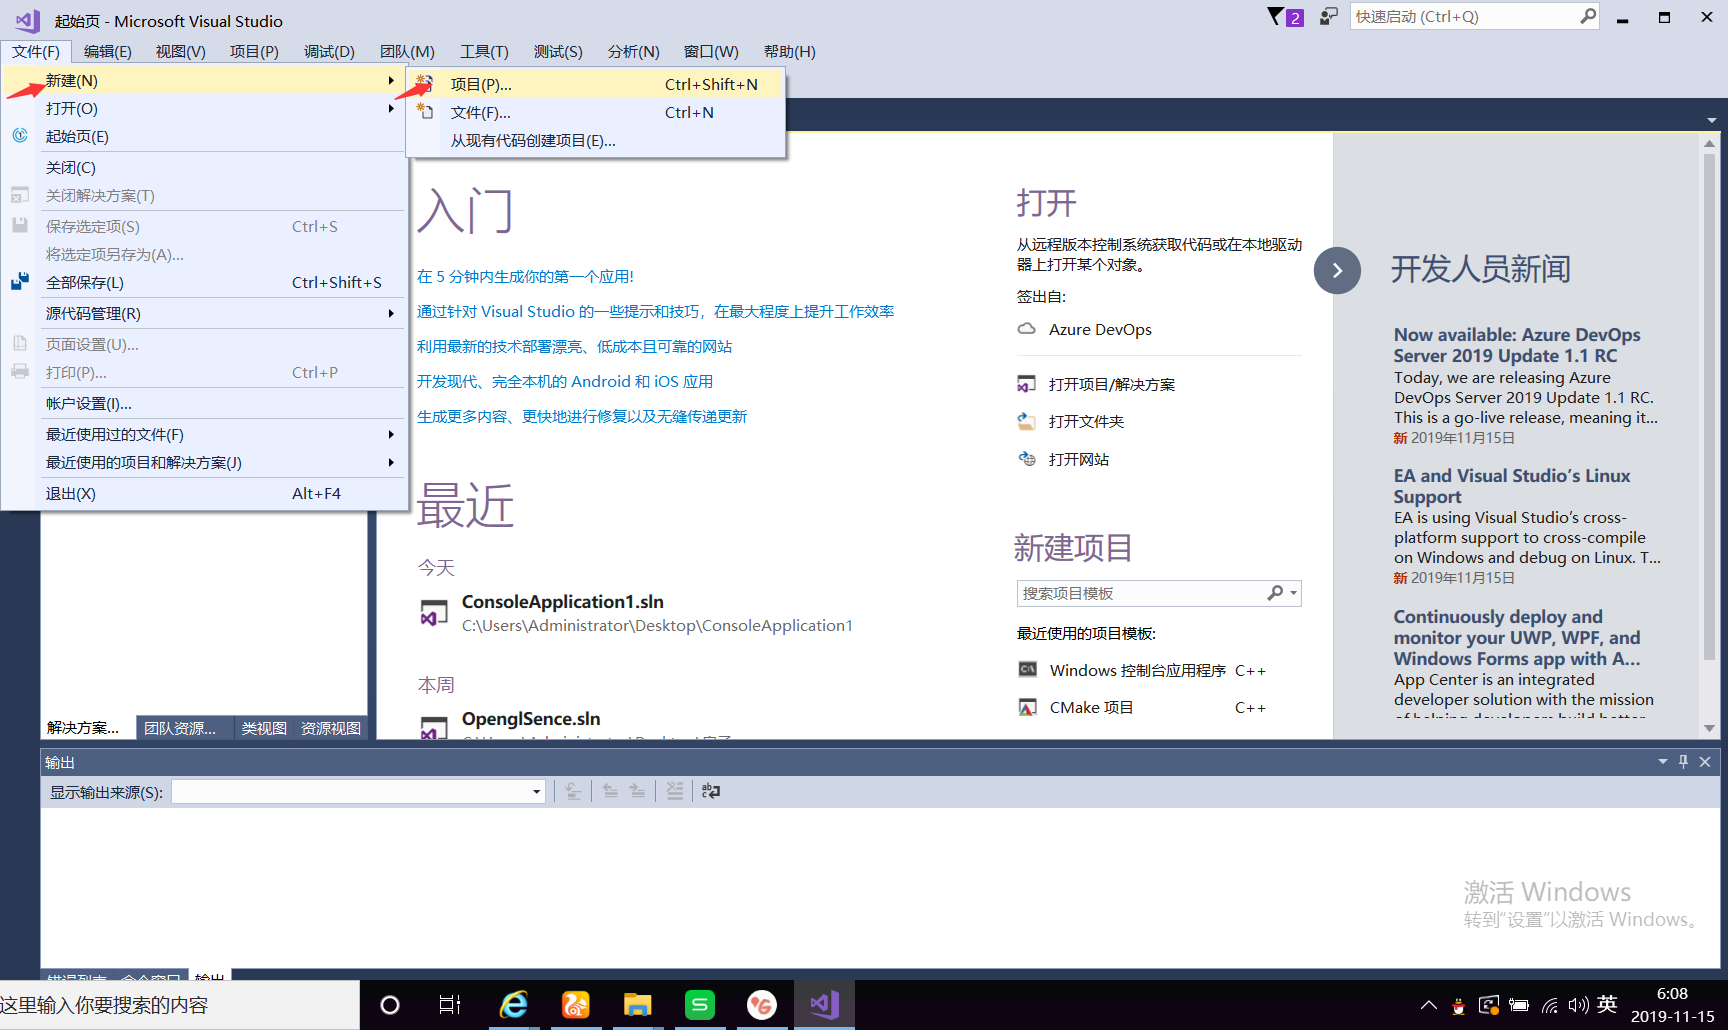The image size is (1728, 1030).
Task: Show hidden system tray icons
Action: pyautogui.click(x=1429, y=1005)
